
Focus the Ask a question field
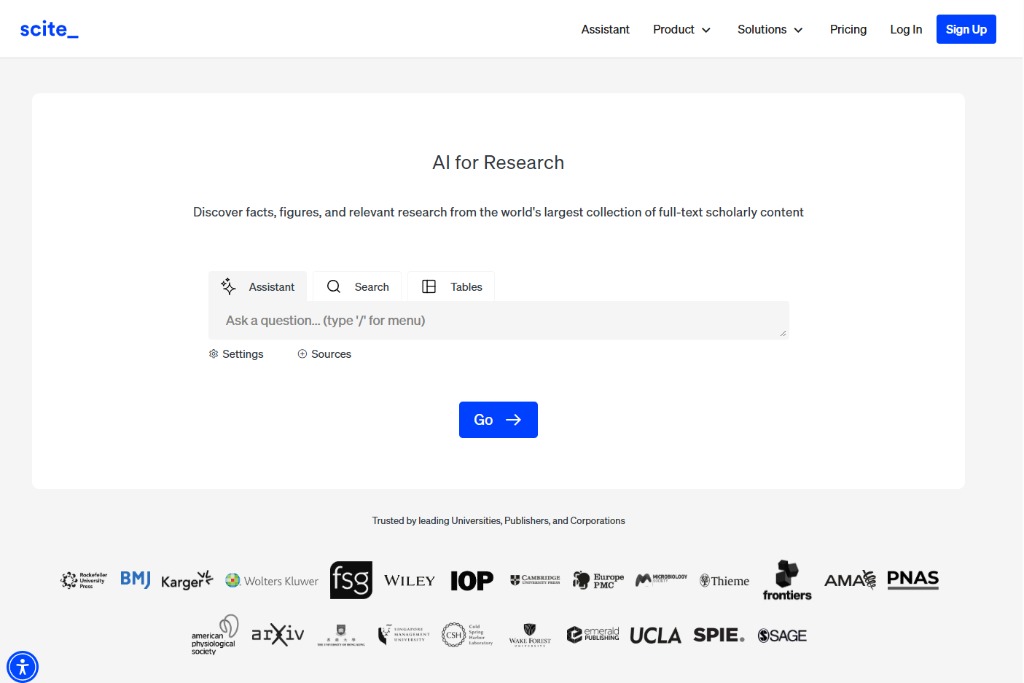click(x=498, y=321)
